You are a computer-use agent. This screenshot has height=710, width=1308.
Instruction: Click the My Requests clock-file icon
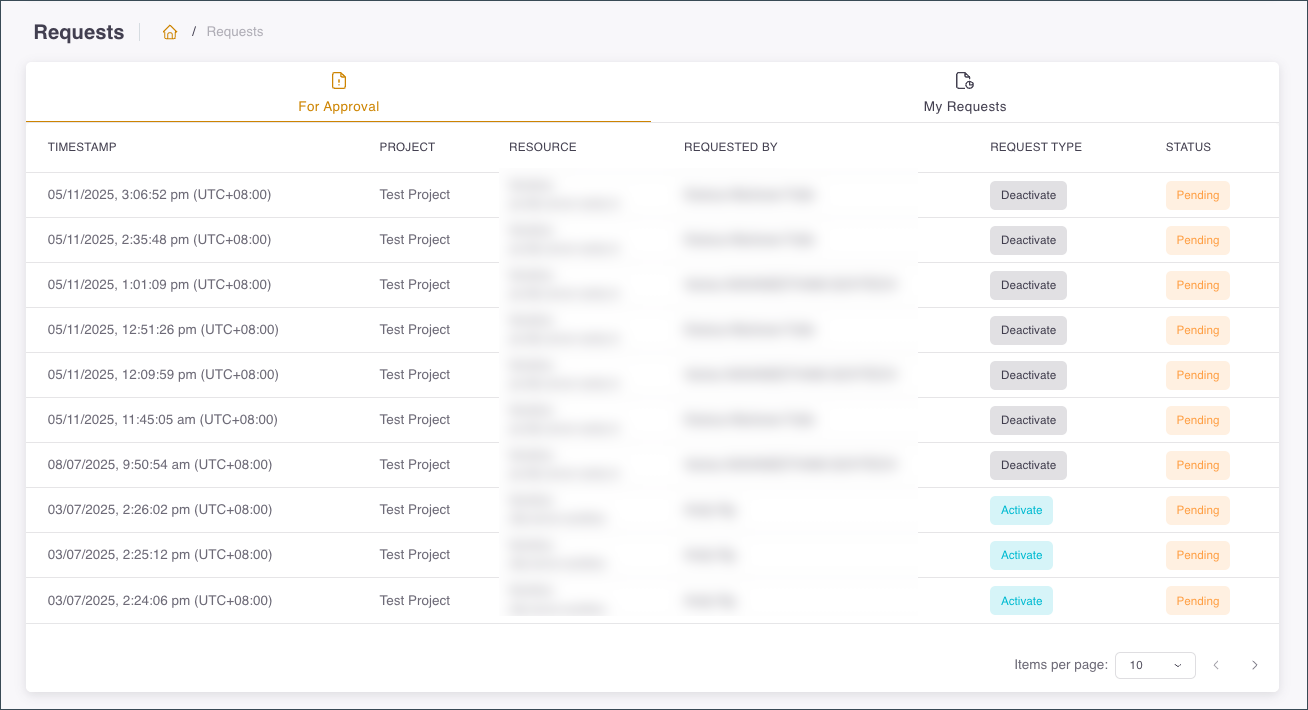click(965, 81)
